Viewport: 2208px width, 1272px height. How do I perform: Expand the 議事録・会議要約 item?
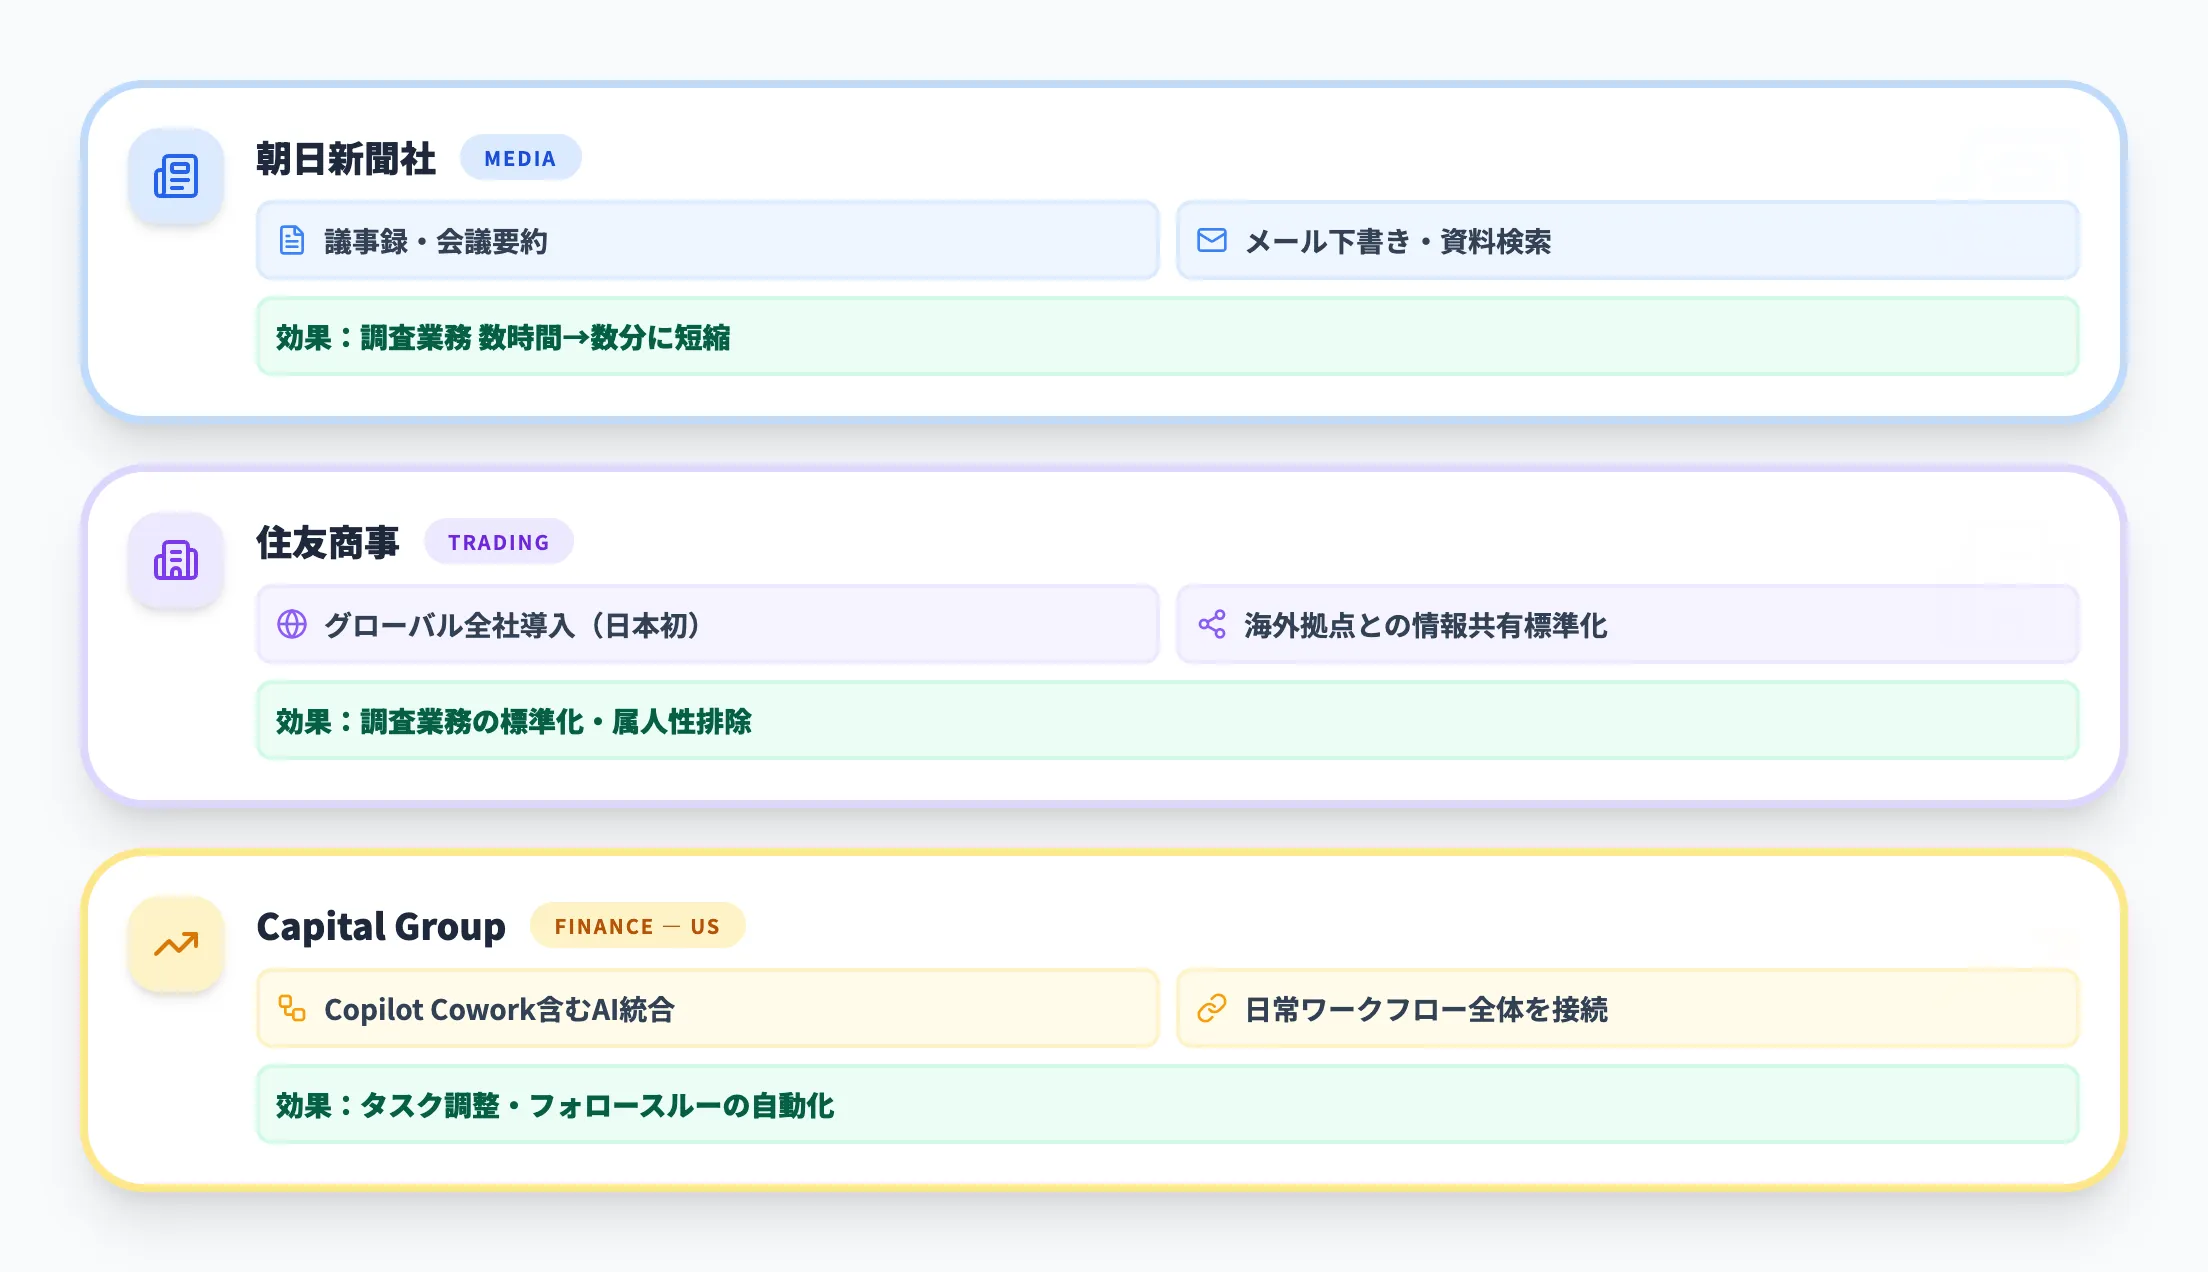coord(706,239)
